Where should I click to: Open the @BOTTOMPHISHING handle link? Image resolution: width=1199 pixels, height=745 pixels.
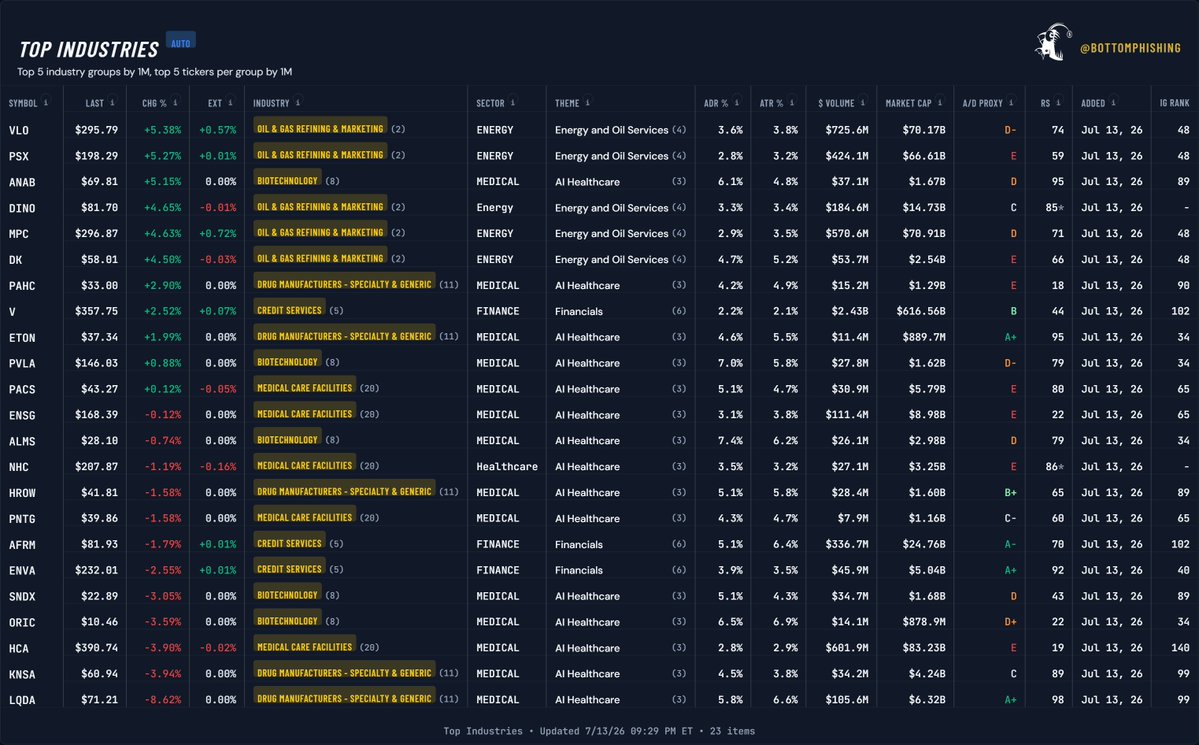[x=1130, y=48]
